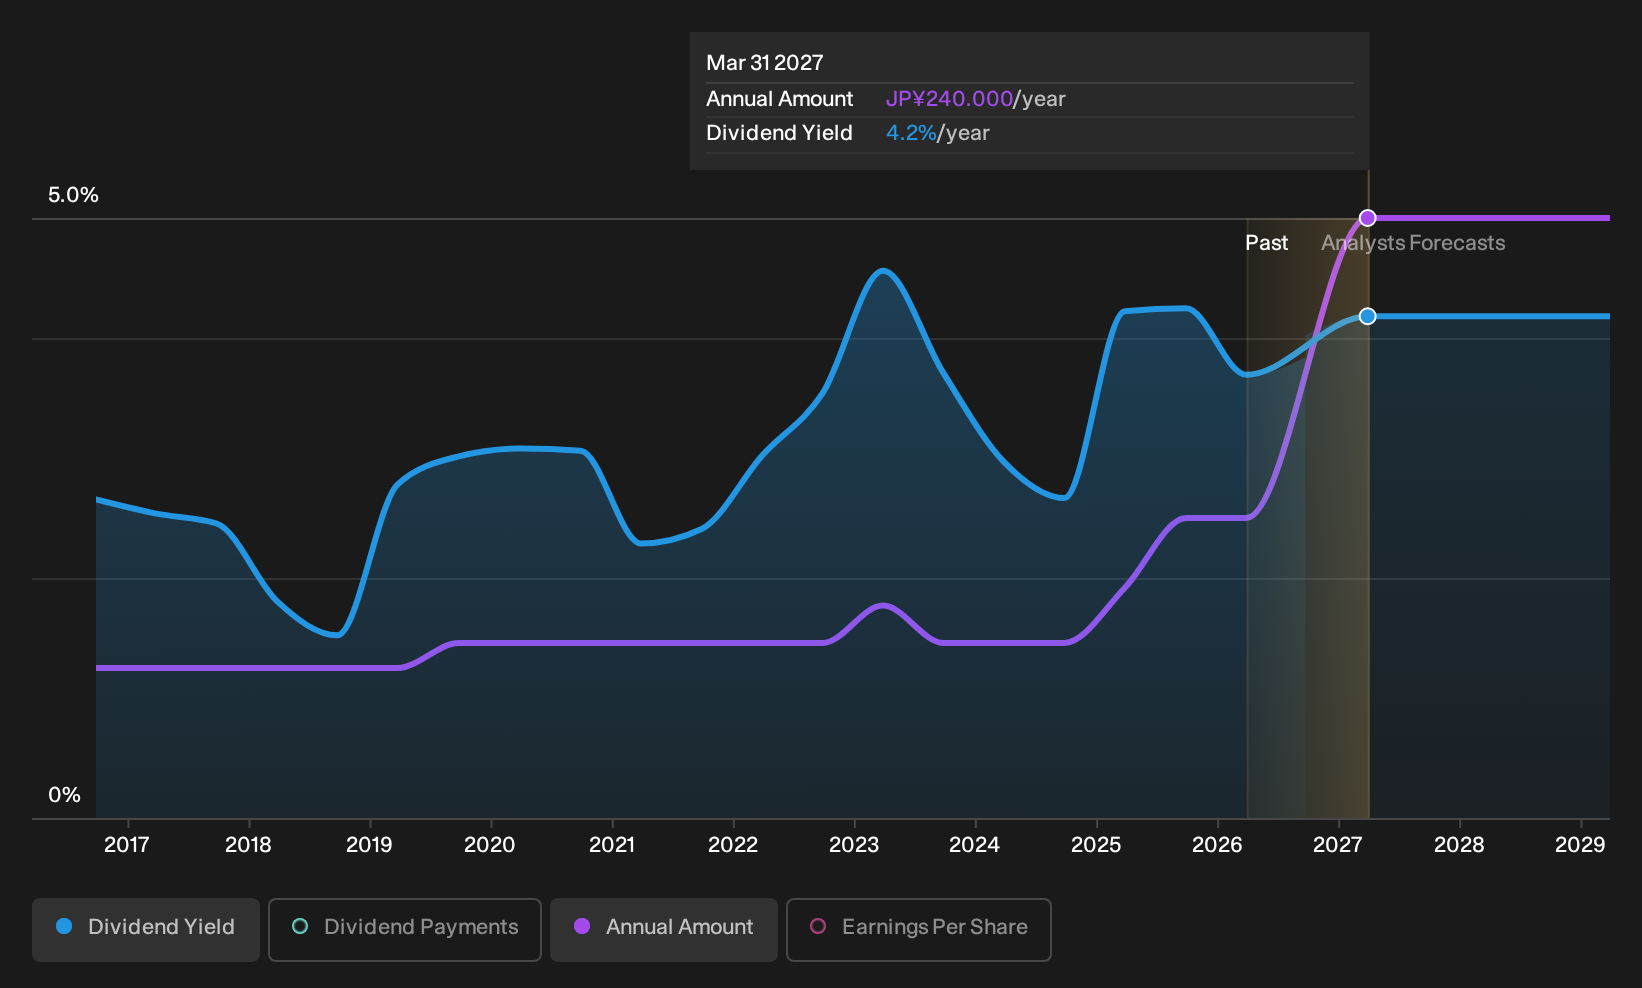1642x988 pixels.
Task: Click the 2023 year axis label
Action: coord(854,845)
